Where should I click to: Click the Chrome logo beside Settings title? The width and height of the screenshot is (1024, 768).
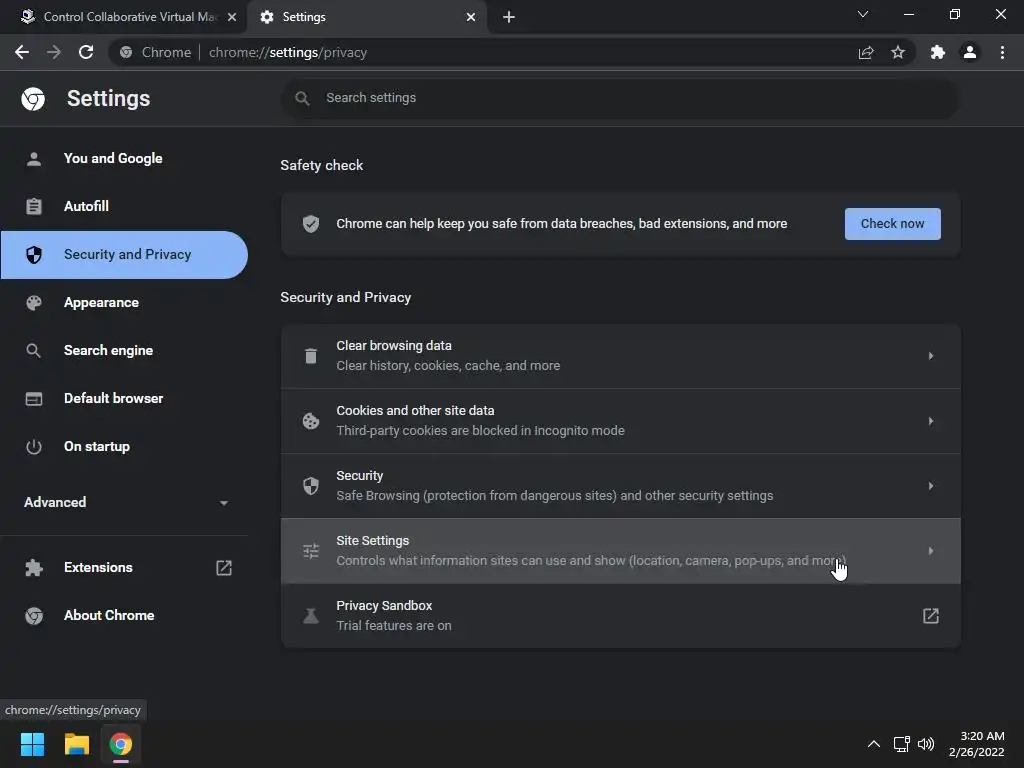[33, 99]
